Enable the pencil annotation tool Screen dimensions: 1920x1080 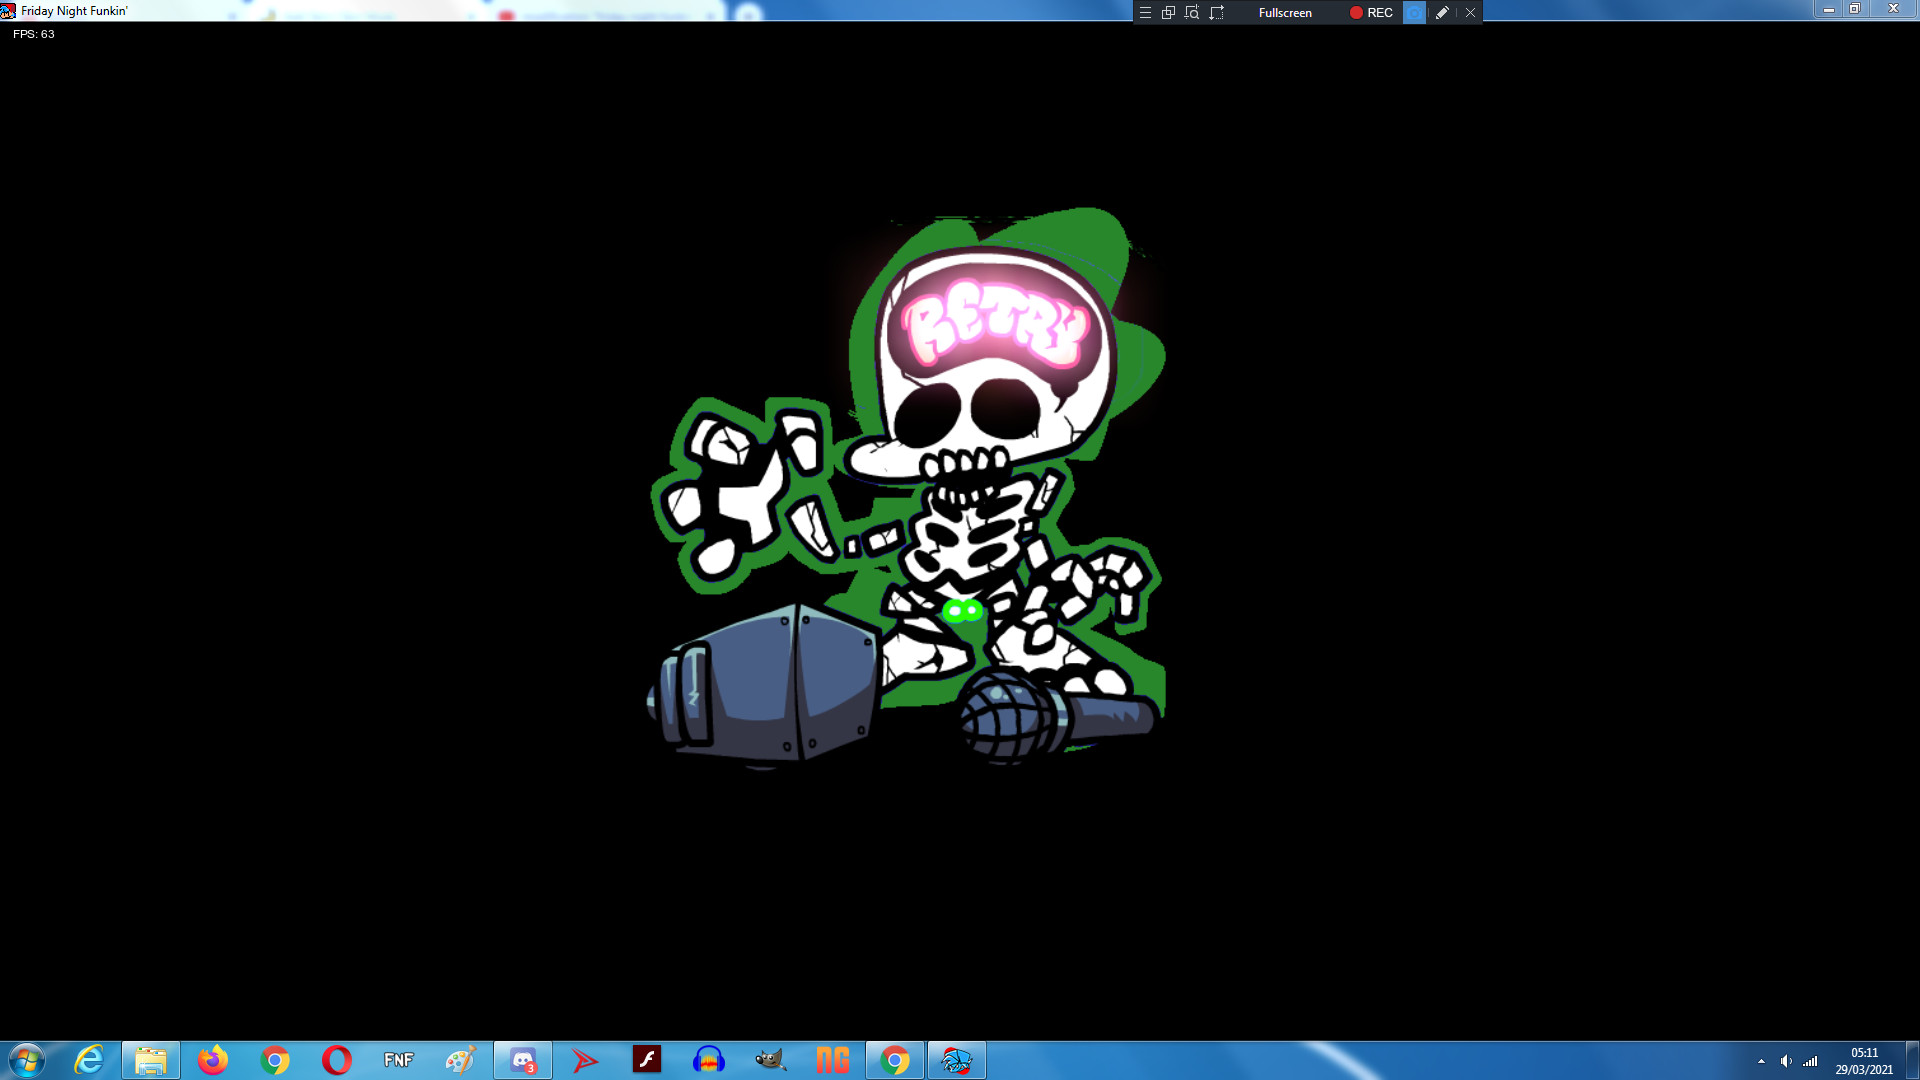pyautogui.click(x=1442, y=12)
